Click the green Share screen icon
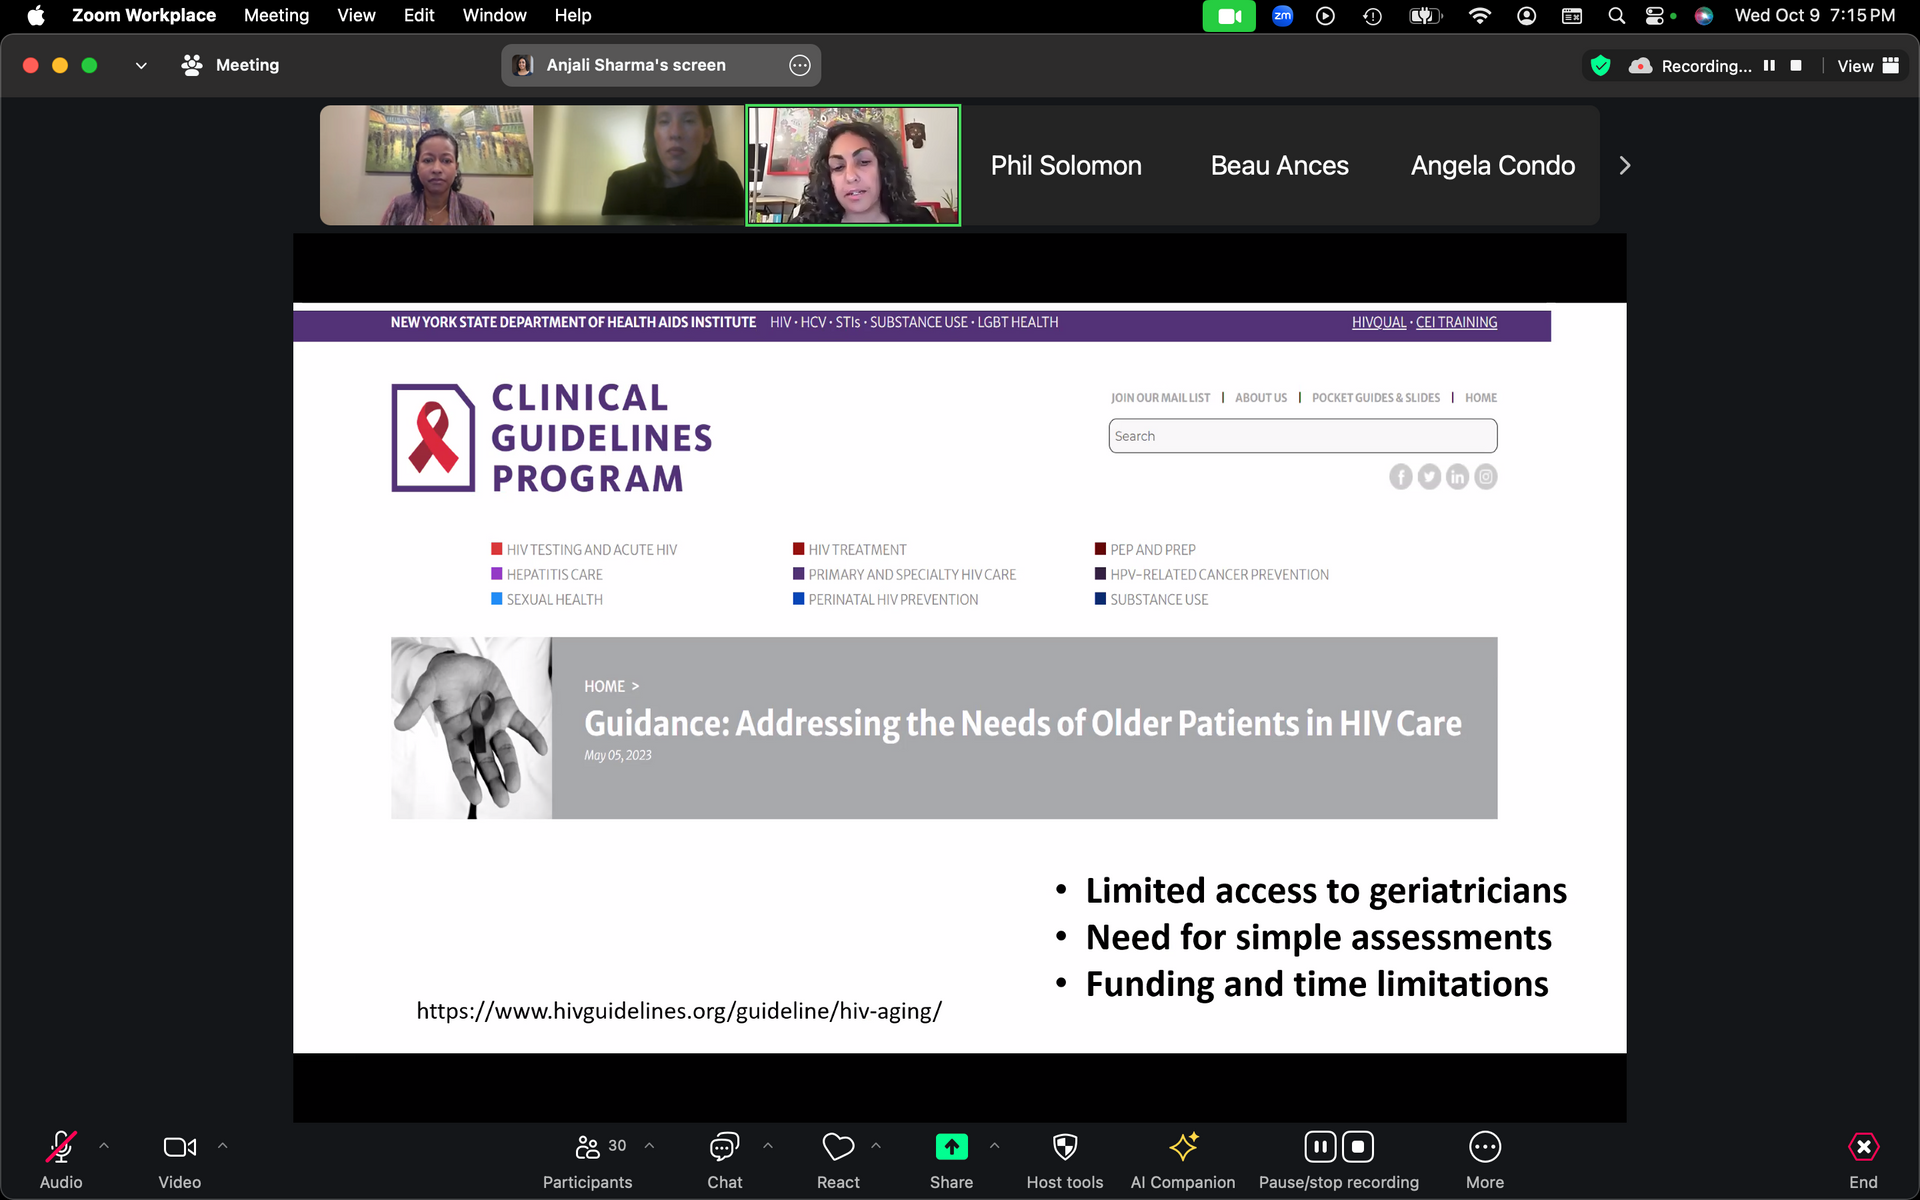The height and width of the screenshot is (1200, 1920). coord(951,1147)
